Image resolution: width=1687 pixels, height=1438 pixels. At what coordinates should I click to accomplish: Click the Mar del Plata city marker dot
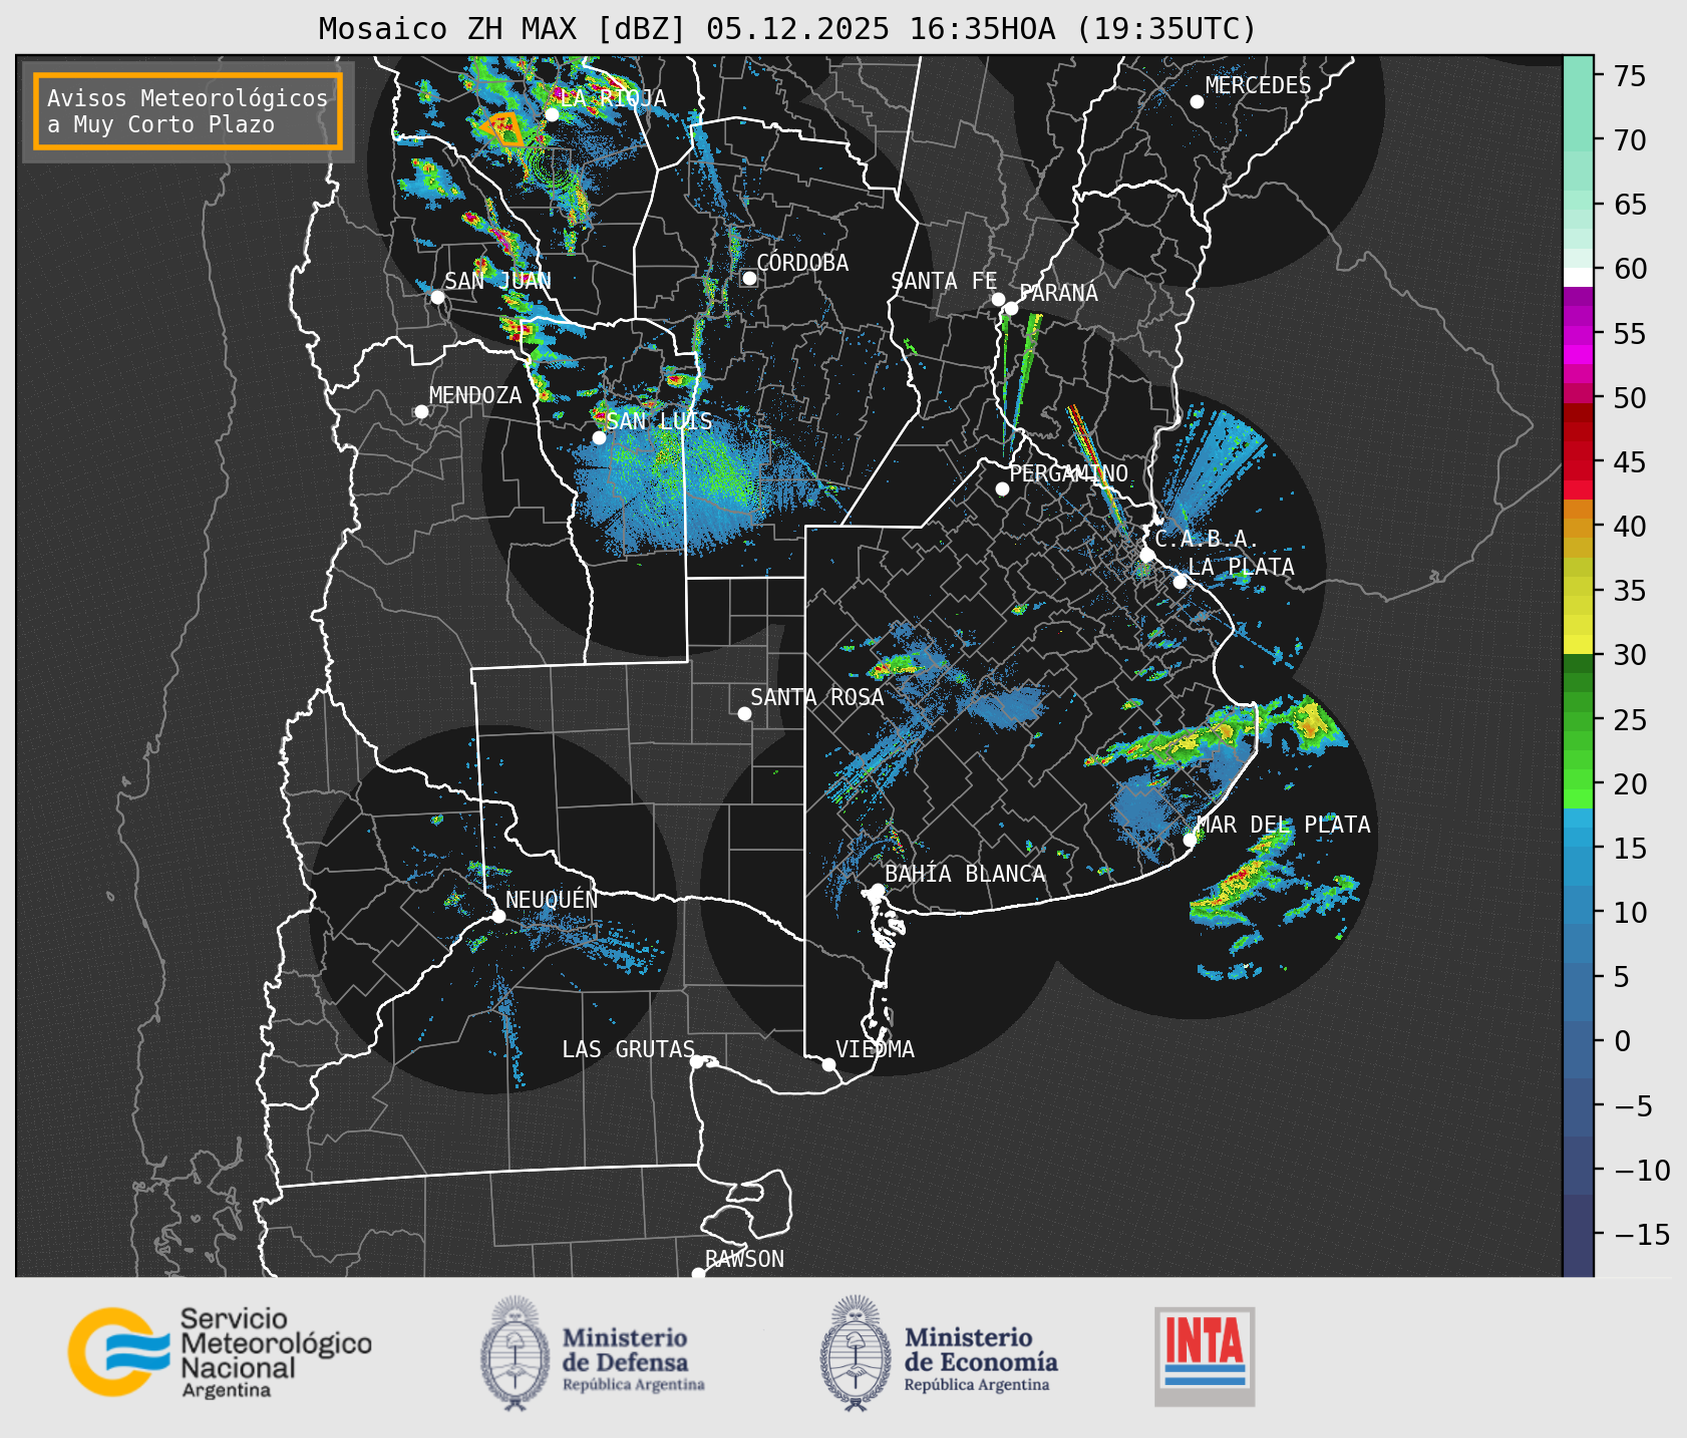[1190, 840]
